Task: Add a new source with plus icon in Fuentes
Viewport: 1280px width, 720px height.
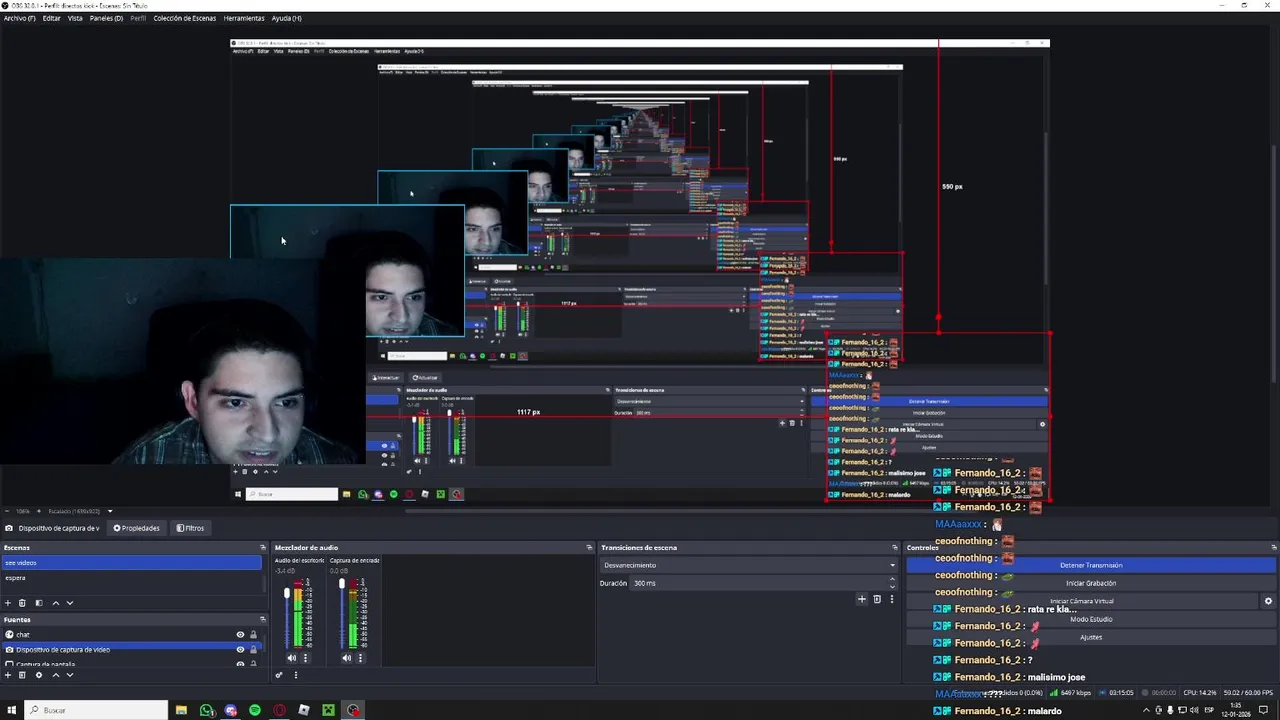Action: click(8, 675)
